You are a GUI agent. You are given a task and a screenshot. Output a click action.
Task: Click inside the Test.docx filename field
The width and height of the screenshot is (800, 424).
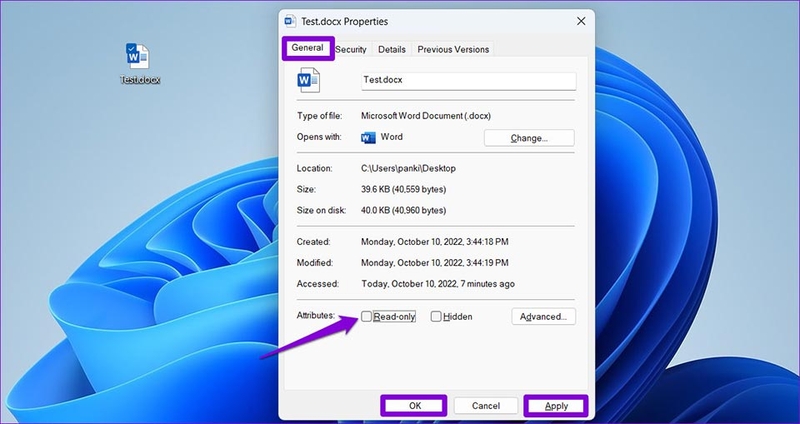(469, 81)
